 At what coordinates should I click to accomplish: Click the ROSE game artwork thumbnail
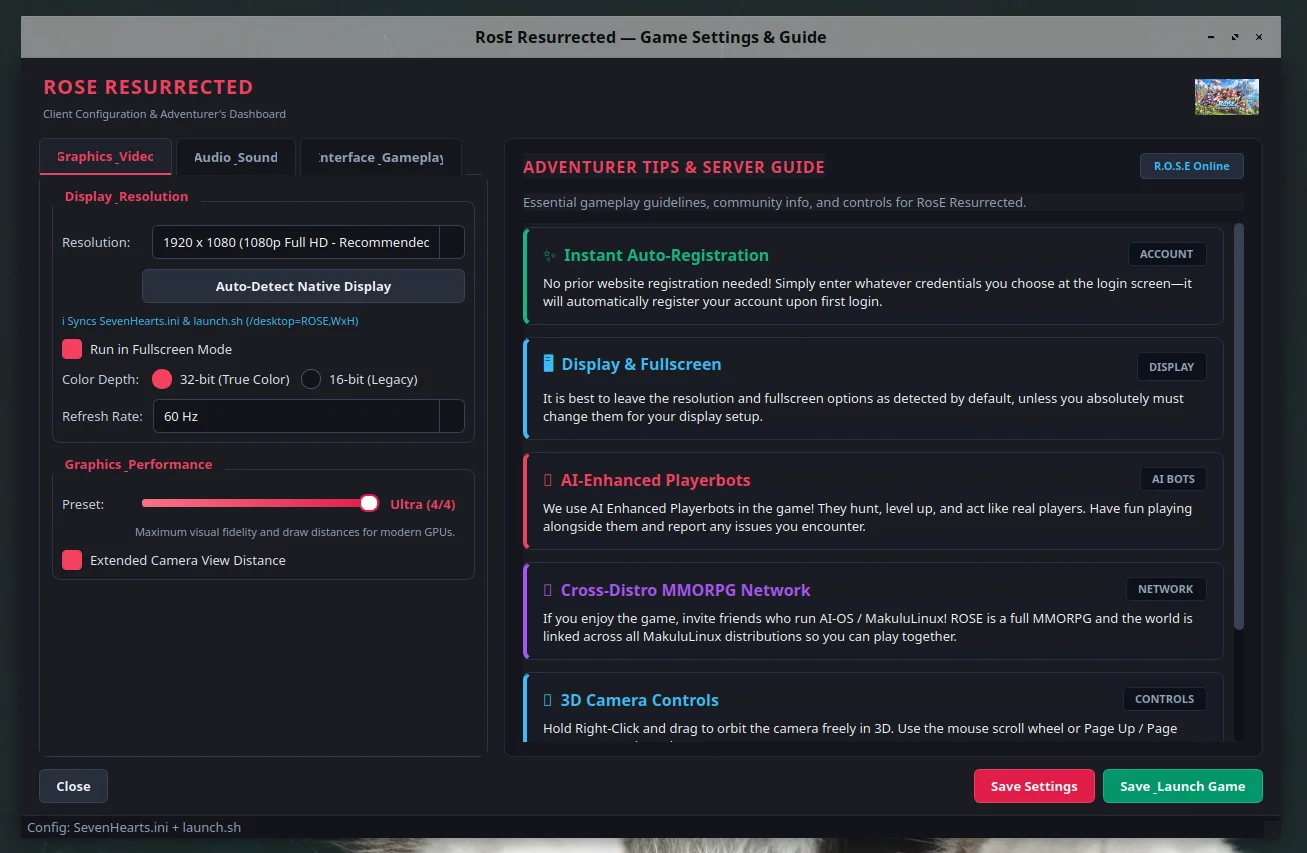pyautogui.click(x=1226, y=97)
